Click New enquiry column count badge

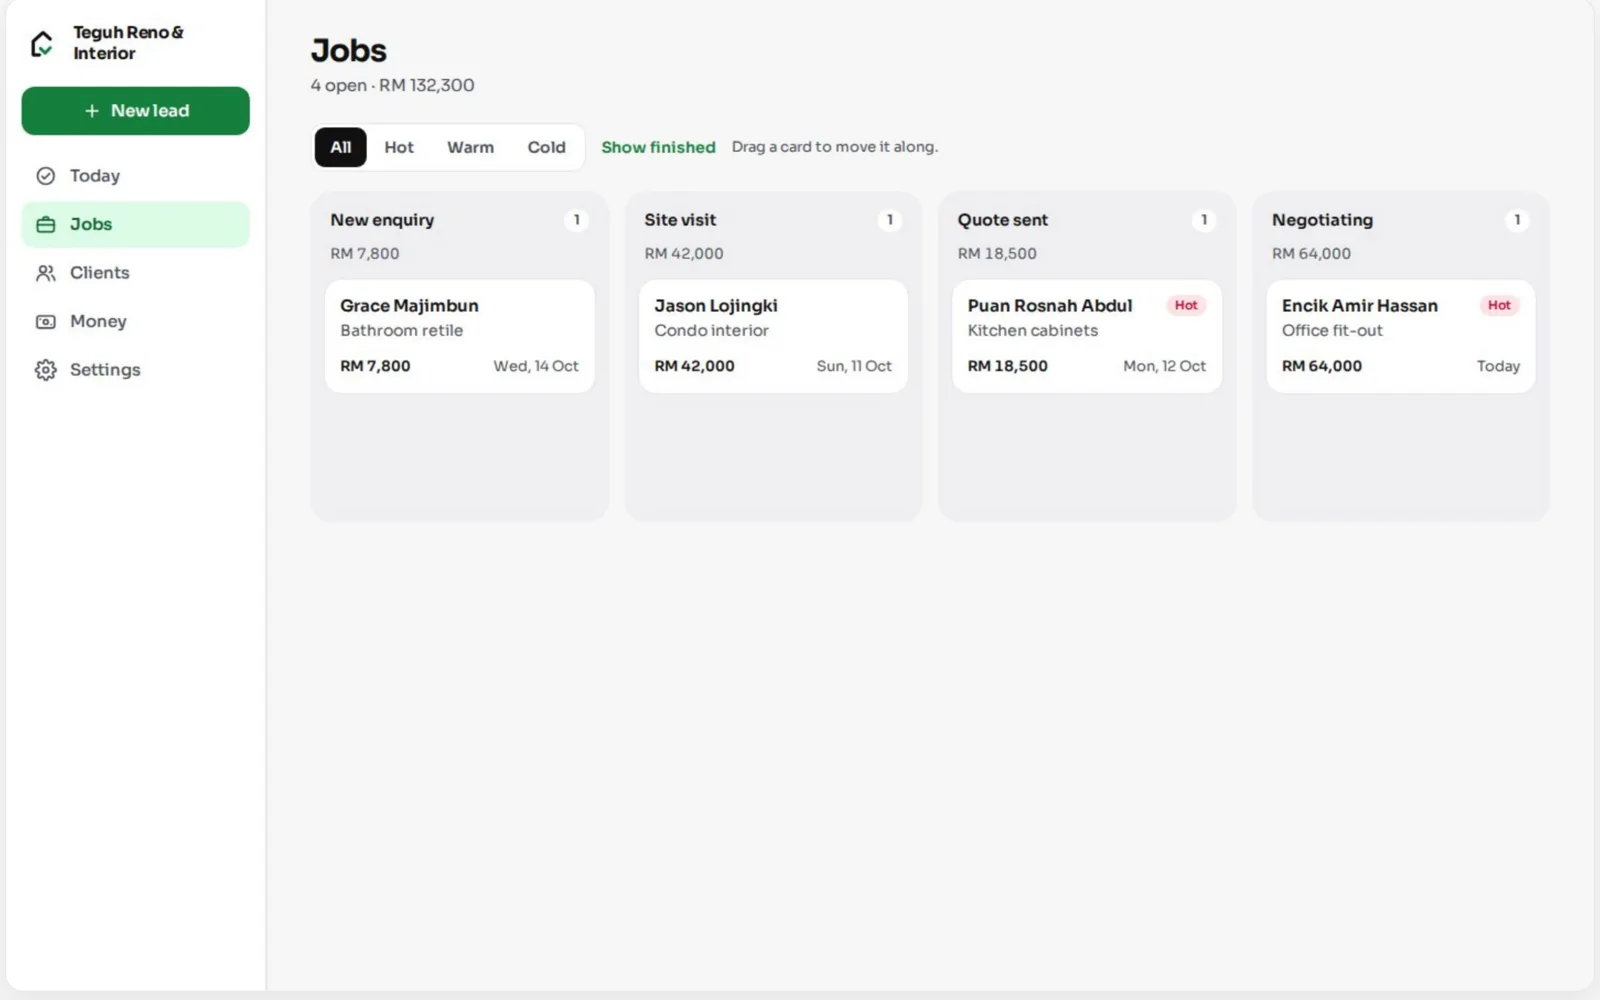click(576, 220)
